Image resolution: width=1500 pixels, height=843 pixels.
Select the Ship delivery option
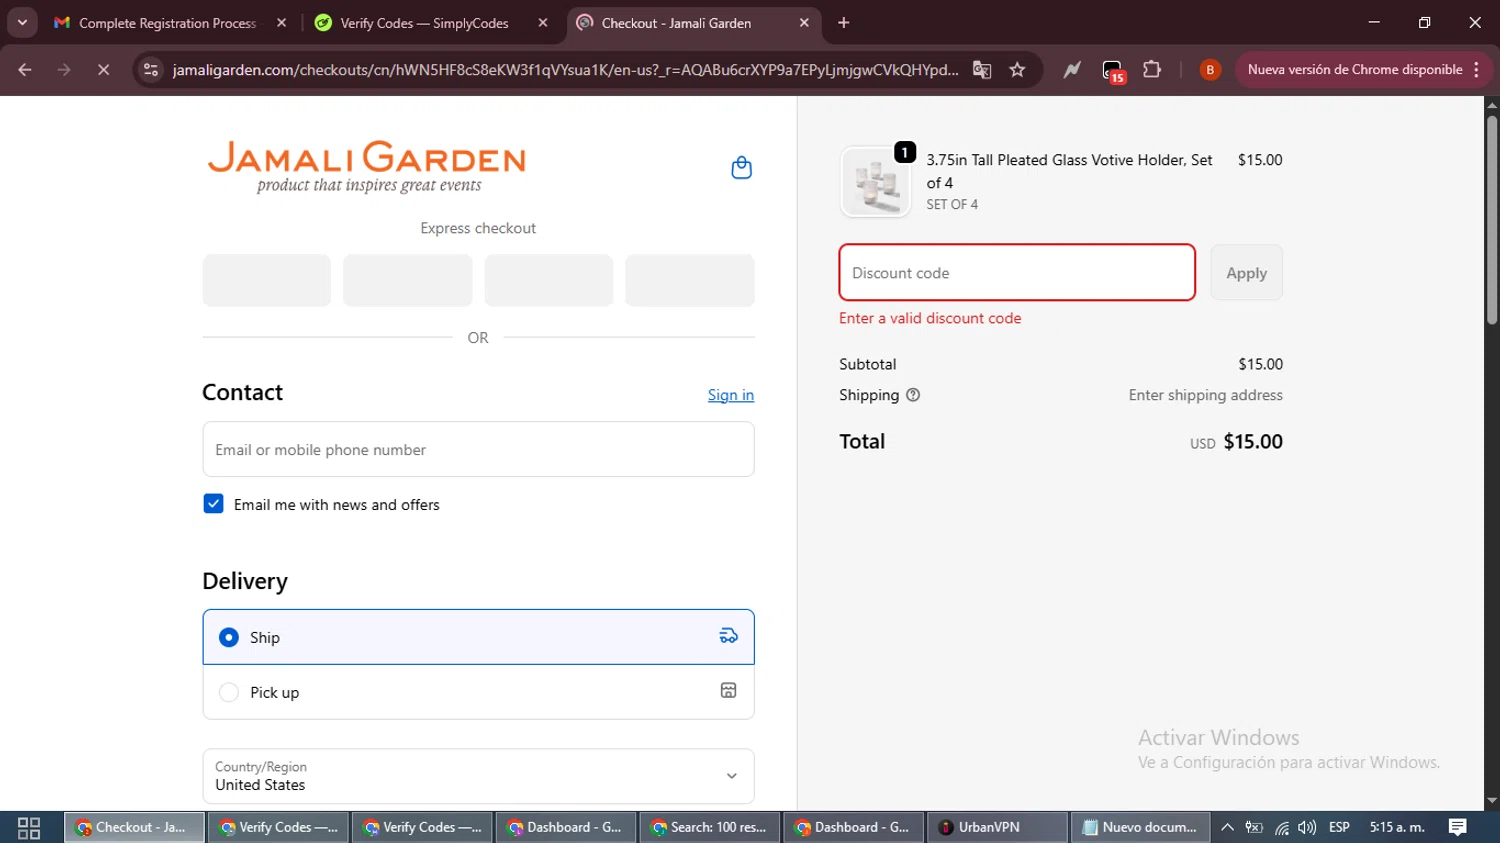point(478,637)
